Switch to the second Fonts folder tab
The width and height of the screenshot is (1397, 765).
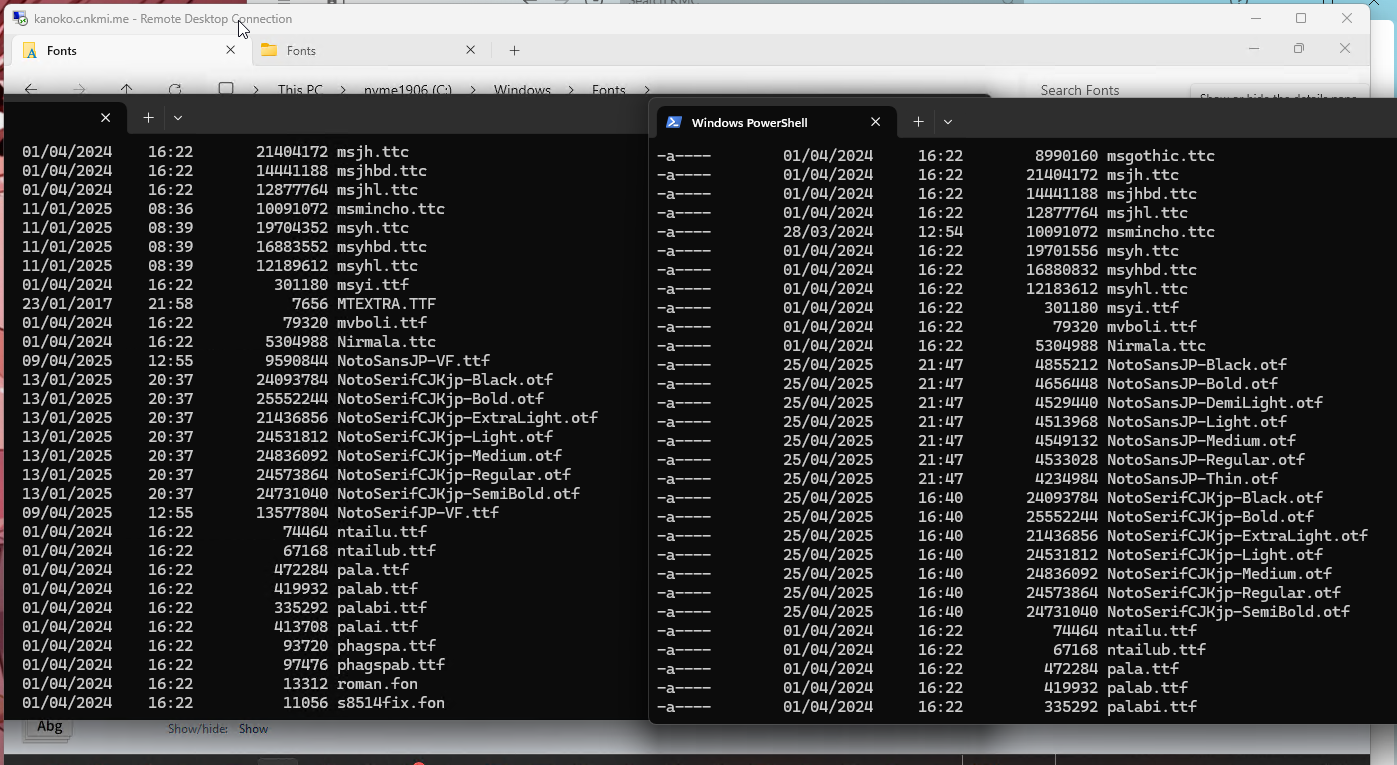tap(360, 51)
